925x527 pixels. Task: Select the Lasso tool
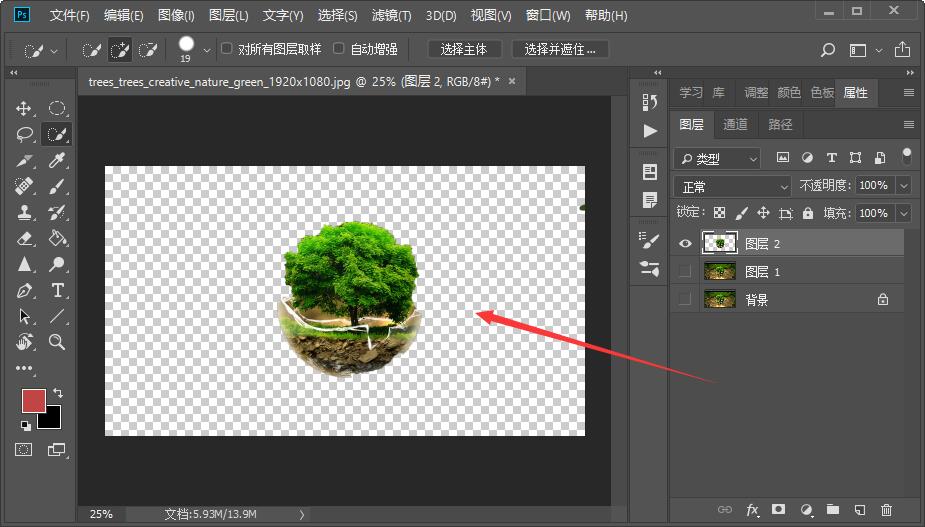(x=24, y=135)
